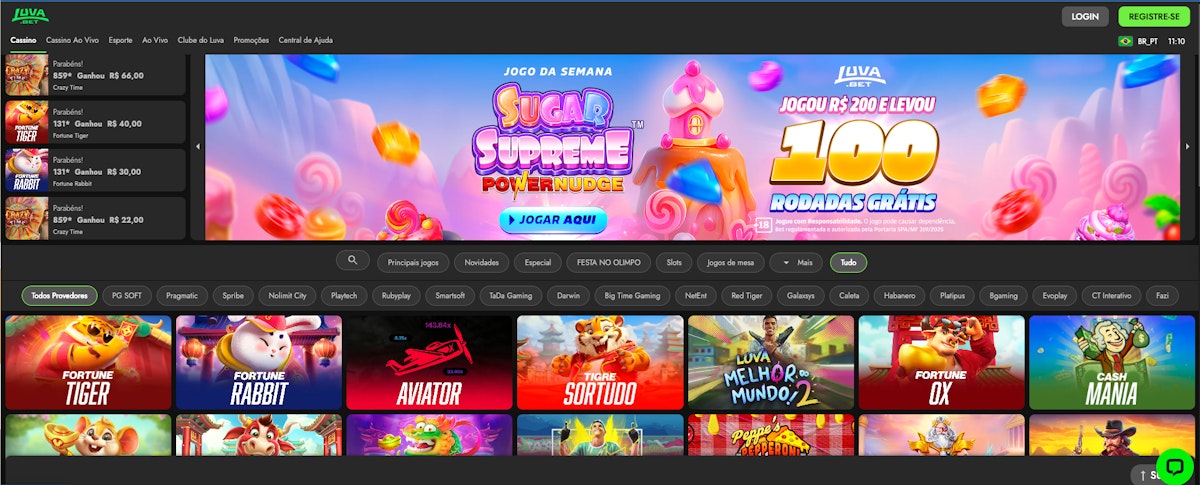
Task: Filter by Evoplay provider
Action: click(x=1057, y=296)
